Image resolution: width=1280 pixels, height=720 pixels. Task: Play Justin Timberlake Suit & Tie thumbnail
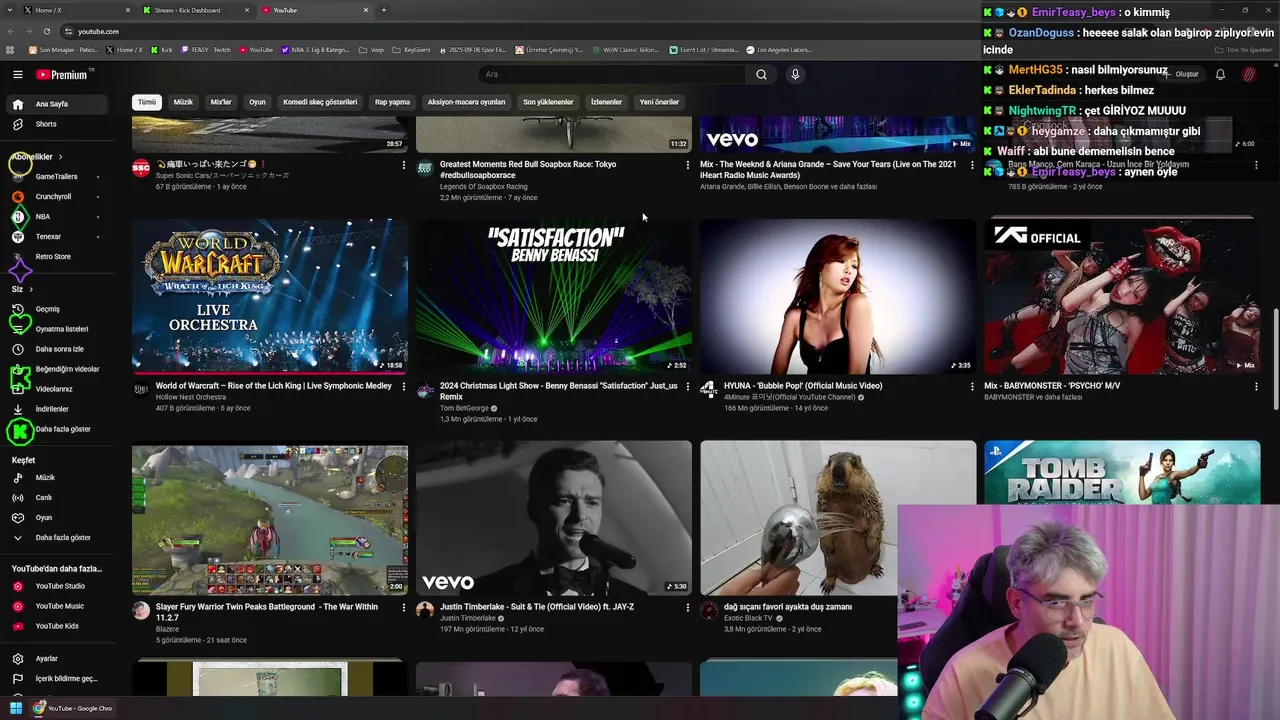point(554,518)
